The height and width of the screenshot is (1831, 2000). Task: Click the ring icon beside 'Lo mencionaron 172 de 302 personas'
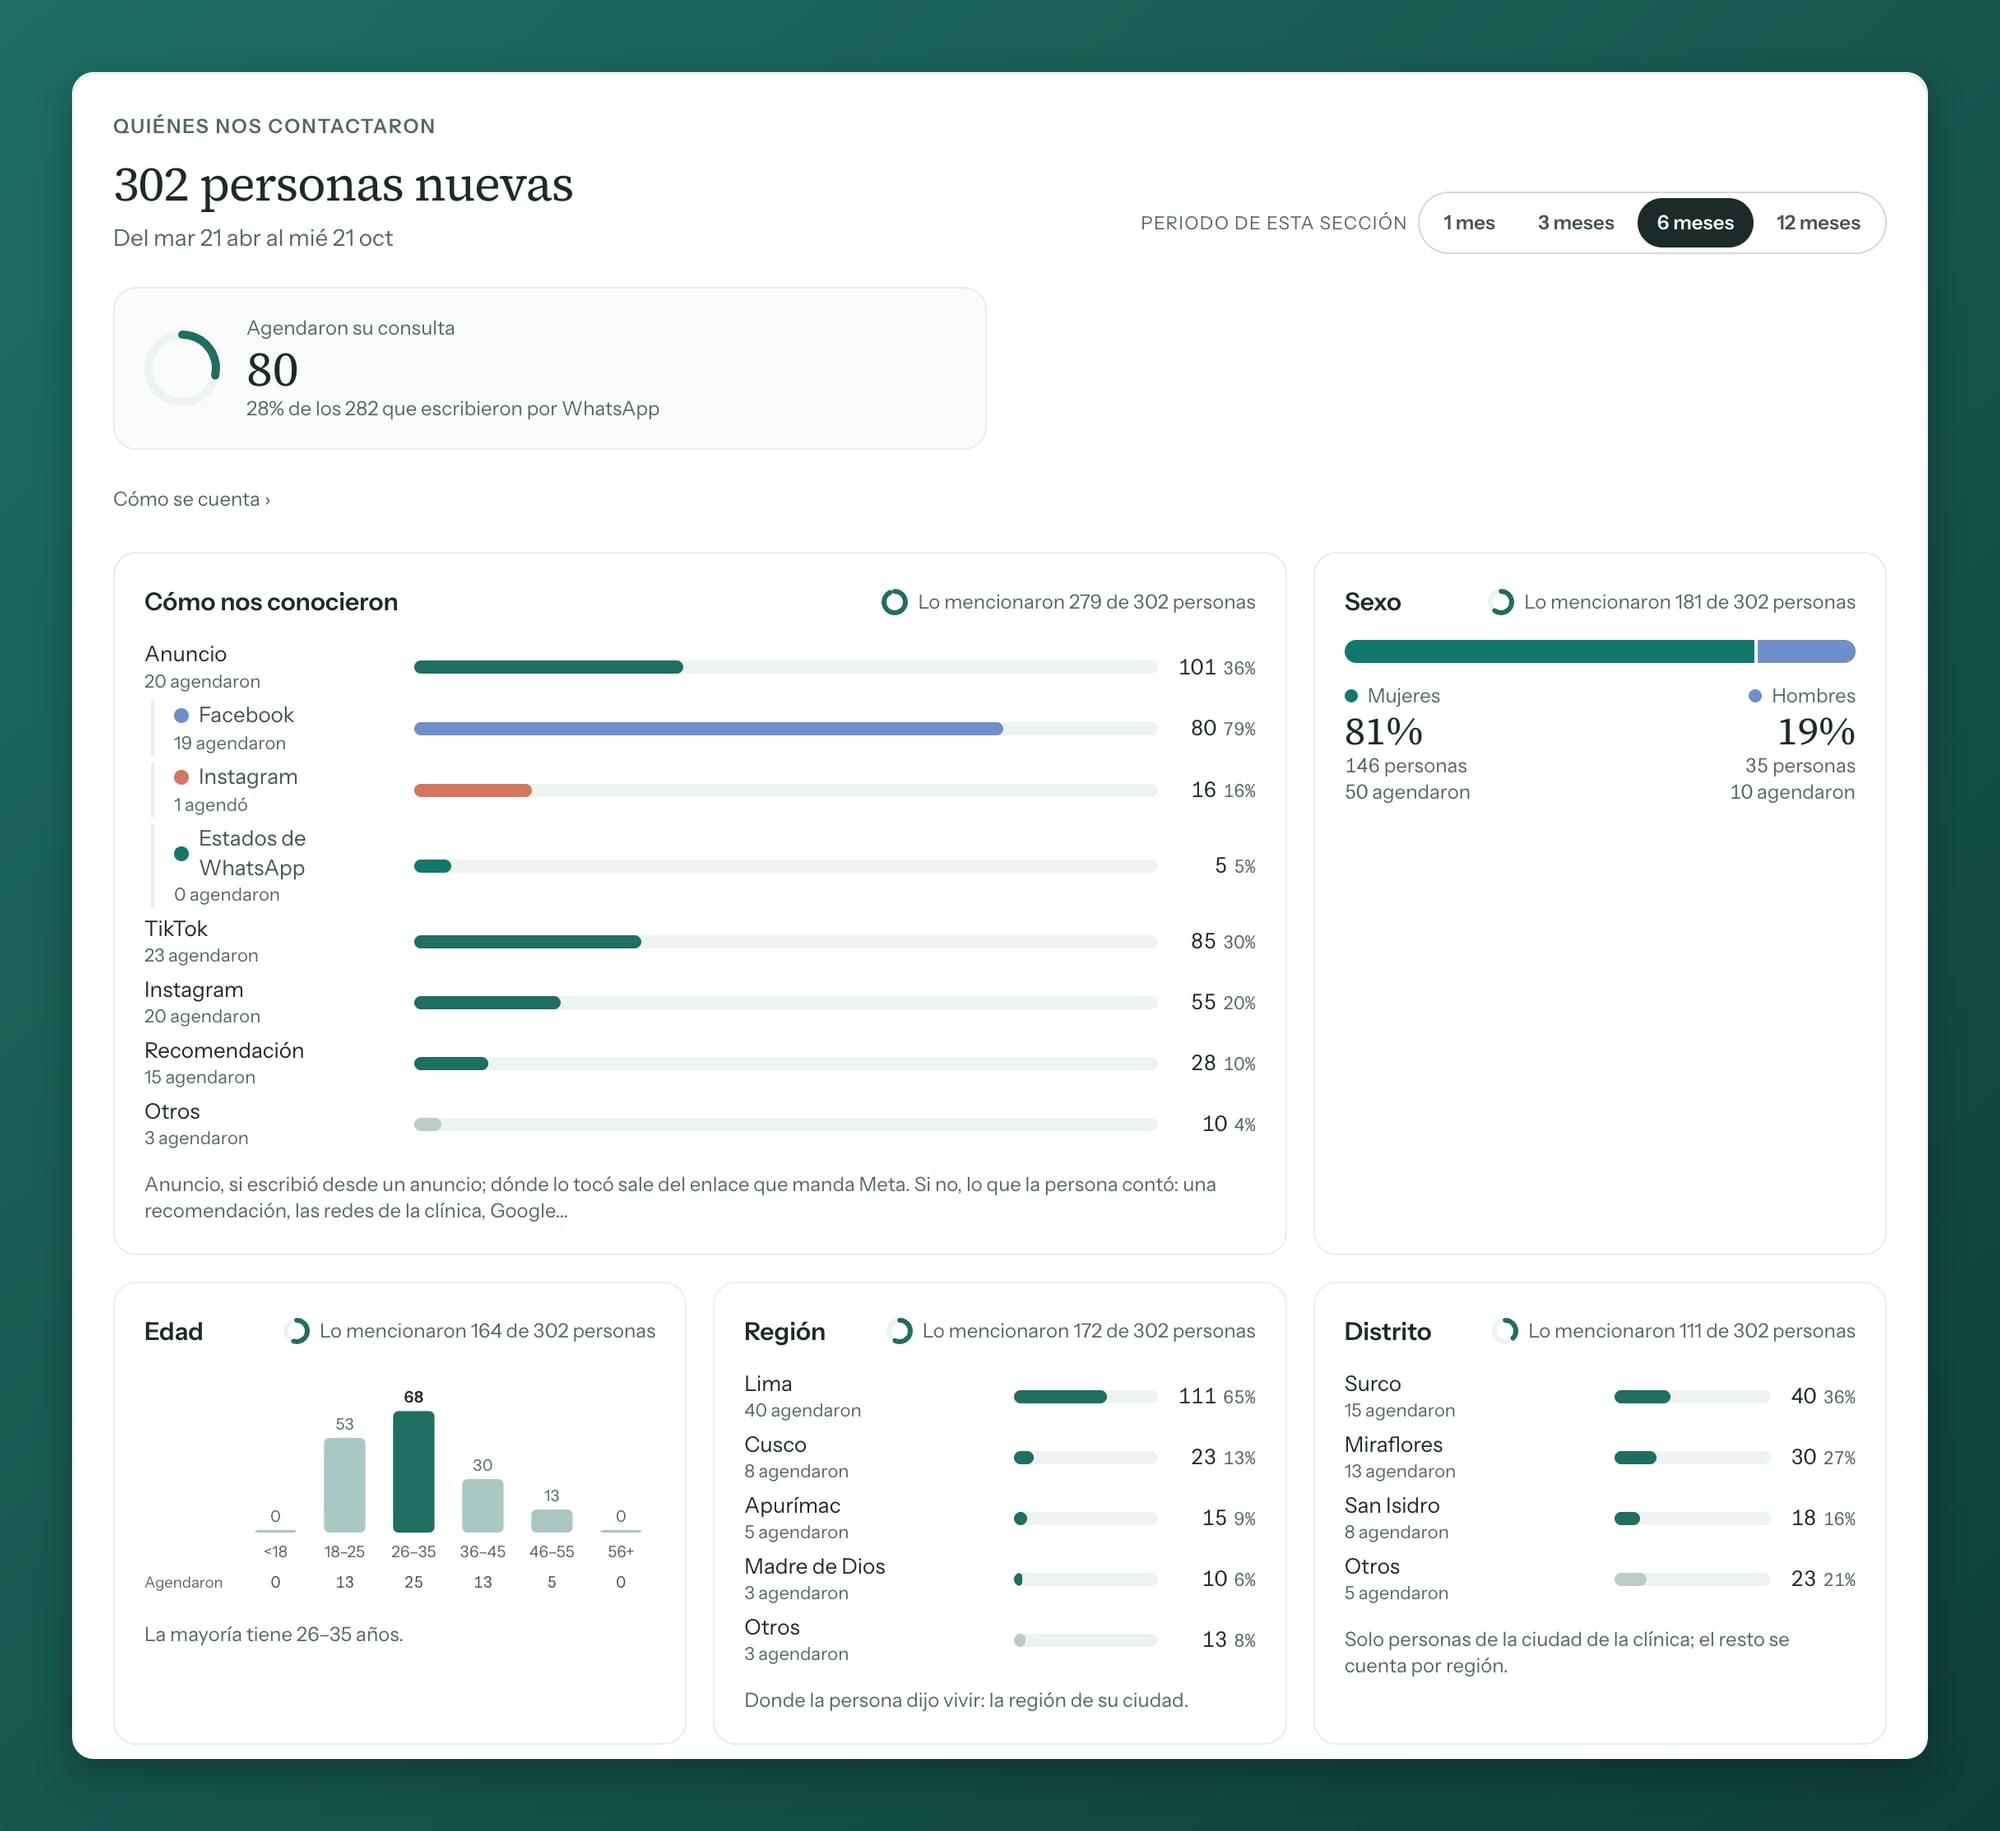click(x=899, y=1331)
